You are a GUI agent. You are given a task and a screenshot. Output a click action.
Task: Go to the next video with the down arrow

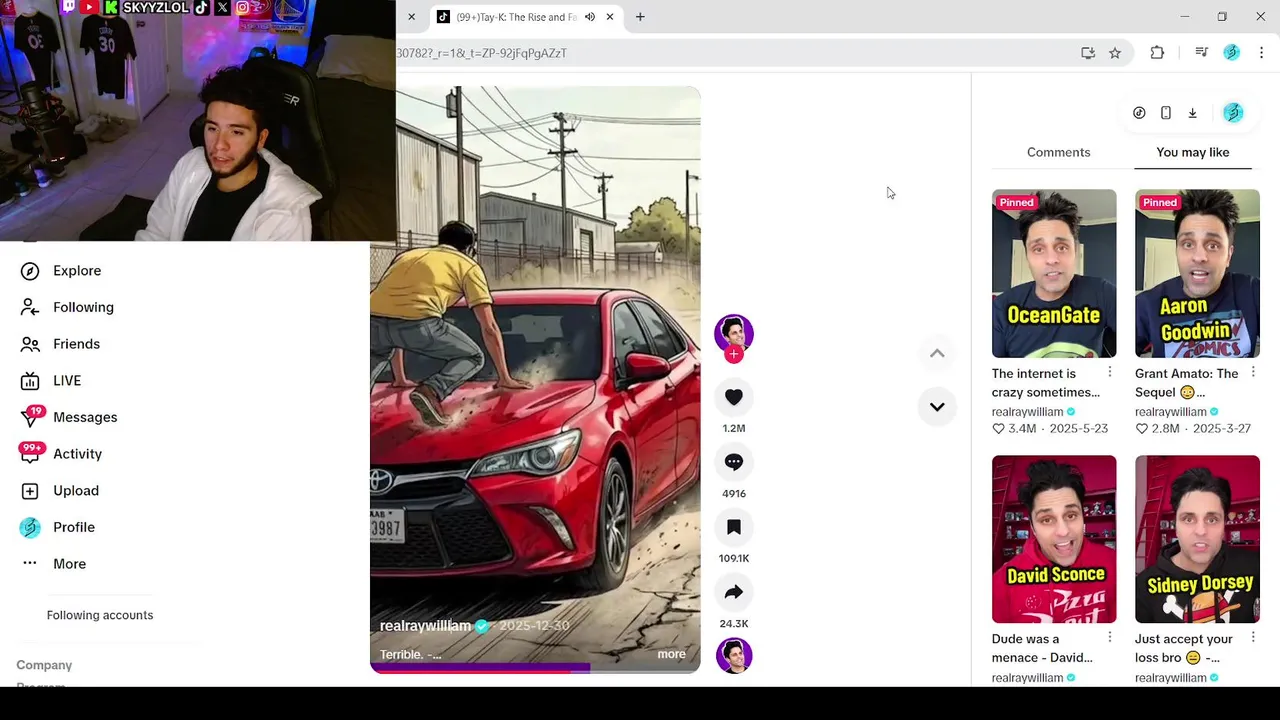point(937,407)
